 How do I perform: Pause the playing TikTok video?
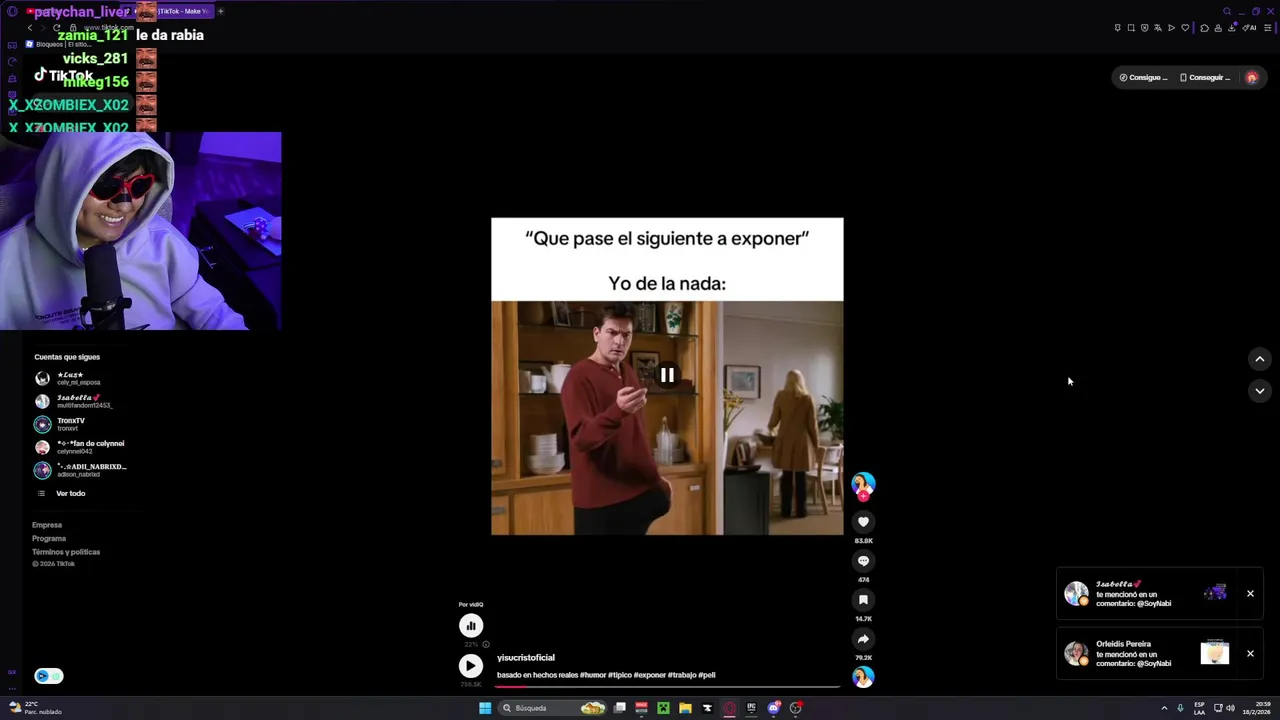(667, 375)
